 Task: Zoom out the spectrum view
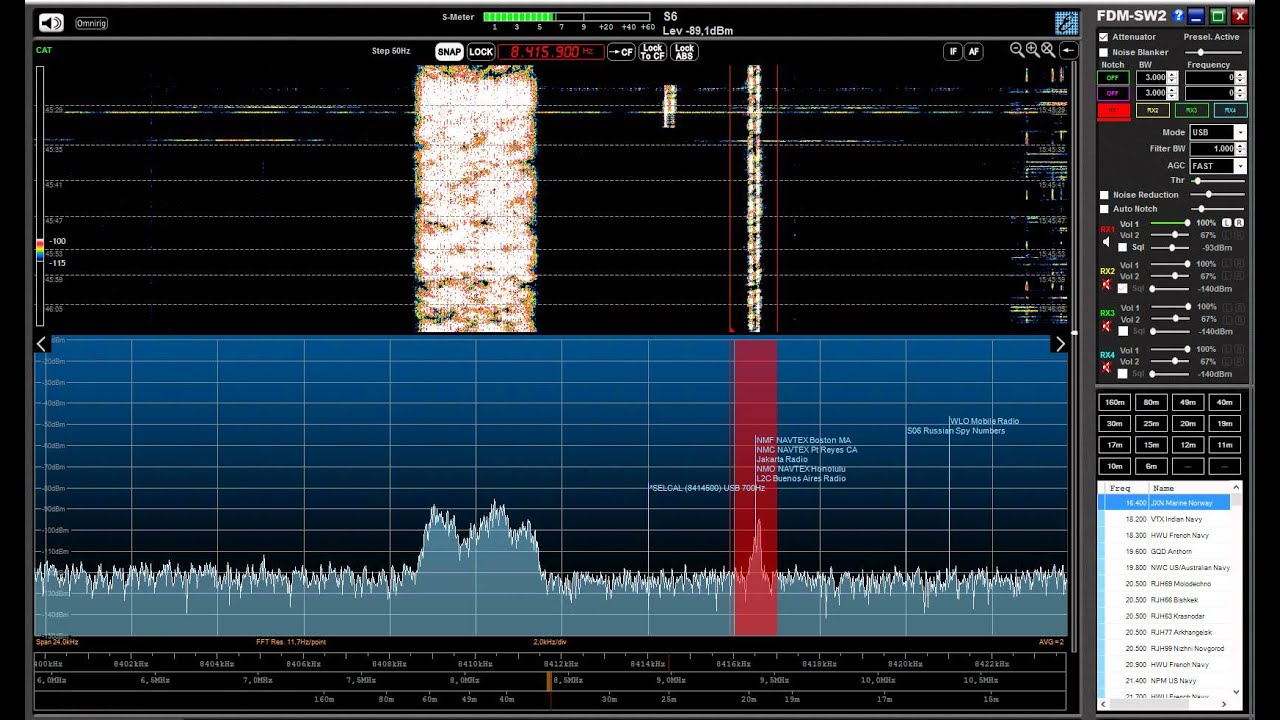[1017, 50]
